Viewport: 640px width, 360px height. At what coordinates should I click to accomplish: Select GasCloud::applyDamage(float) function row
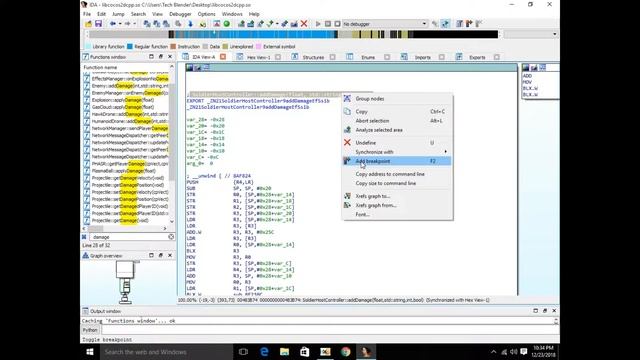tap(126, 107)
